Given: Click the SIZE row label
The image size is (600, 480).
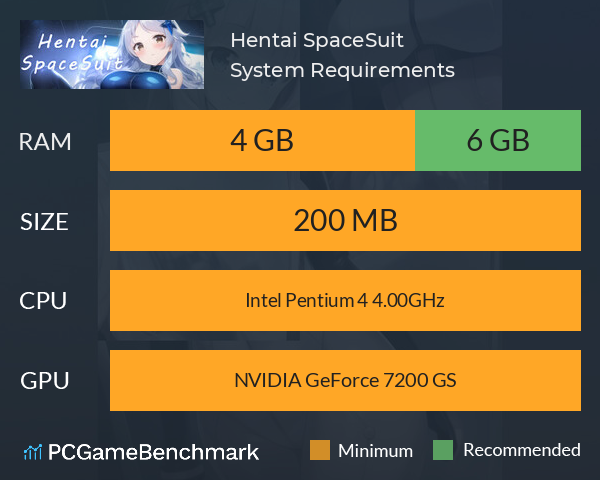Looking at the screenshot, I should pyautogui.click(x=44, y=222).
